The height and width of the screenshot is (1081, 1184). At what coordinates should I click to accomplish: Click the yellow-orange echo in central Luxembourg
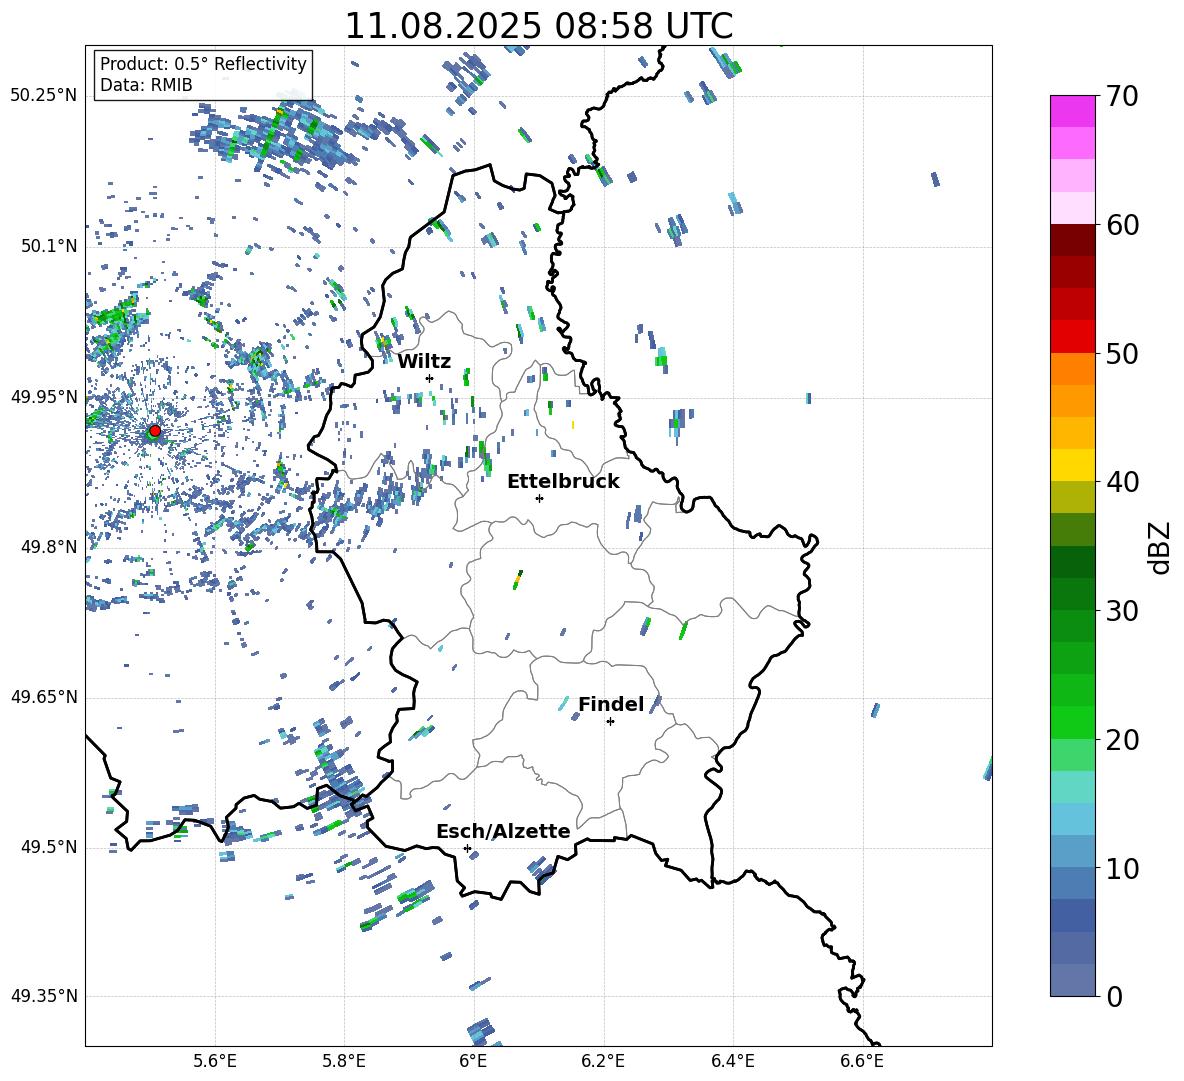pos(517,580)
